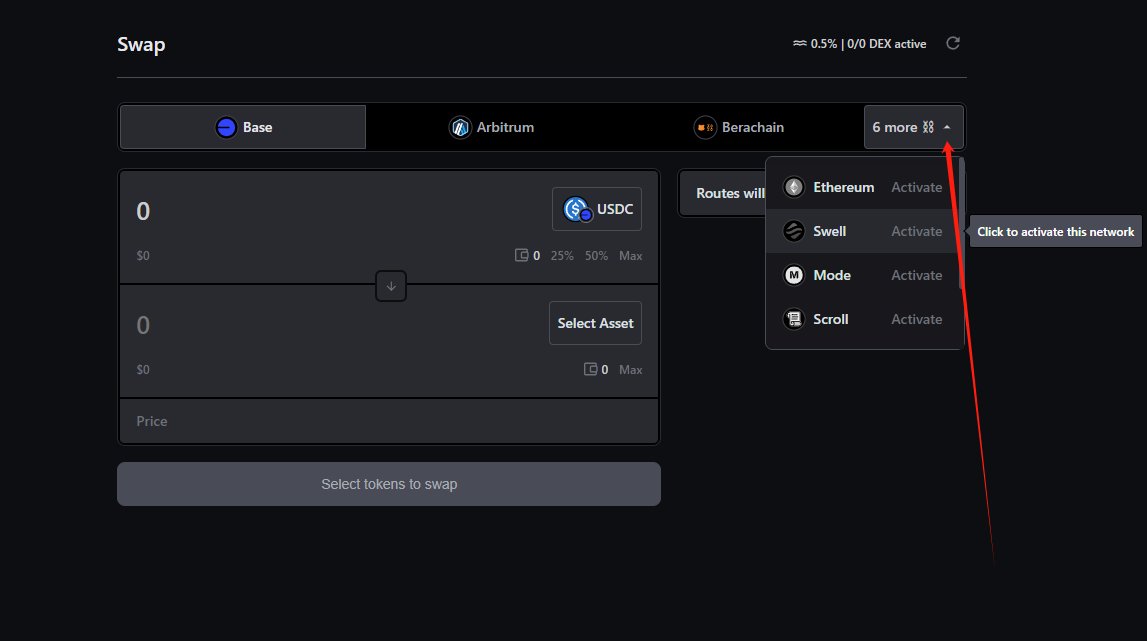Click the Base logo icon
Viewport: 1147px width, 641px height.
click(x=226, y=127)
